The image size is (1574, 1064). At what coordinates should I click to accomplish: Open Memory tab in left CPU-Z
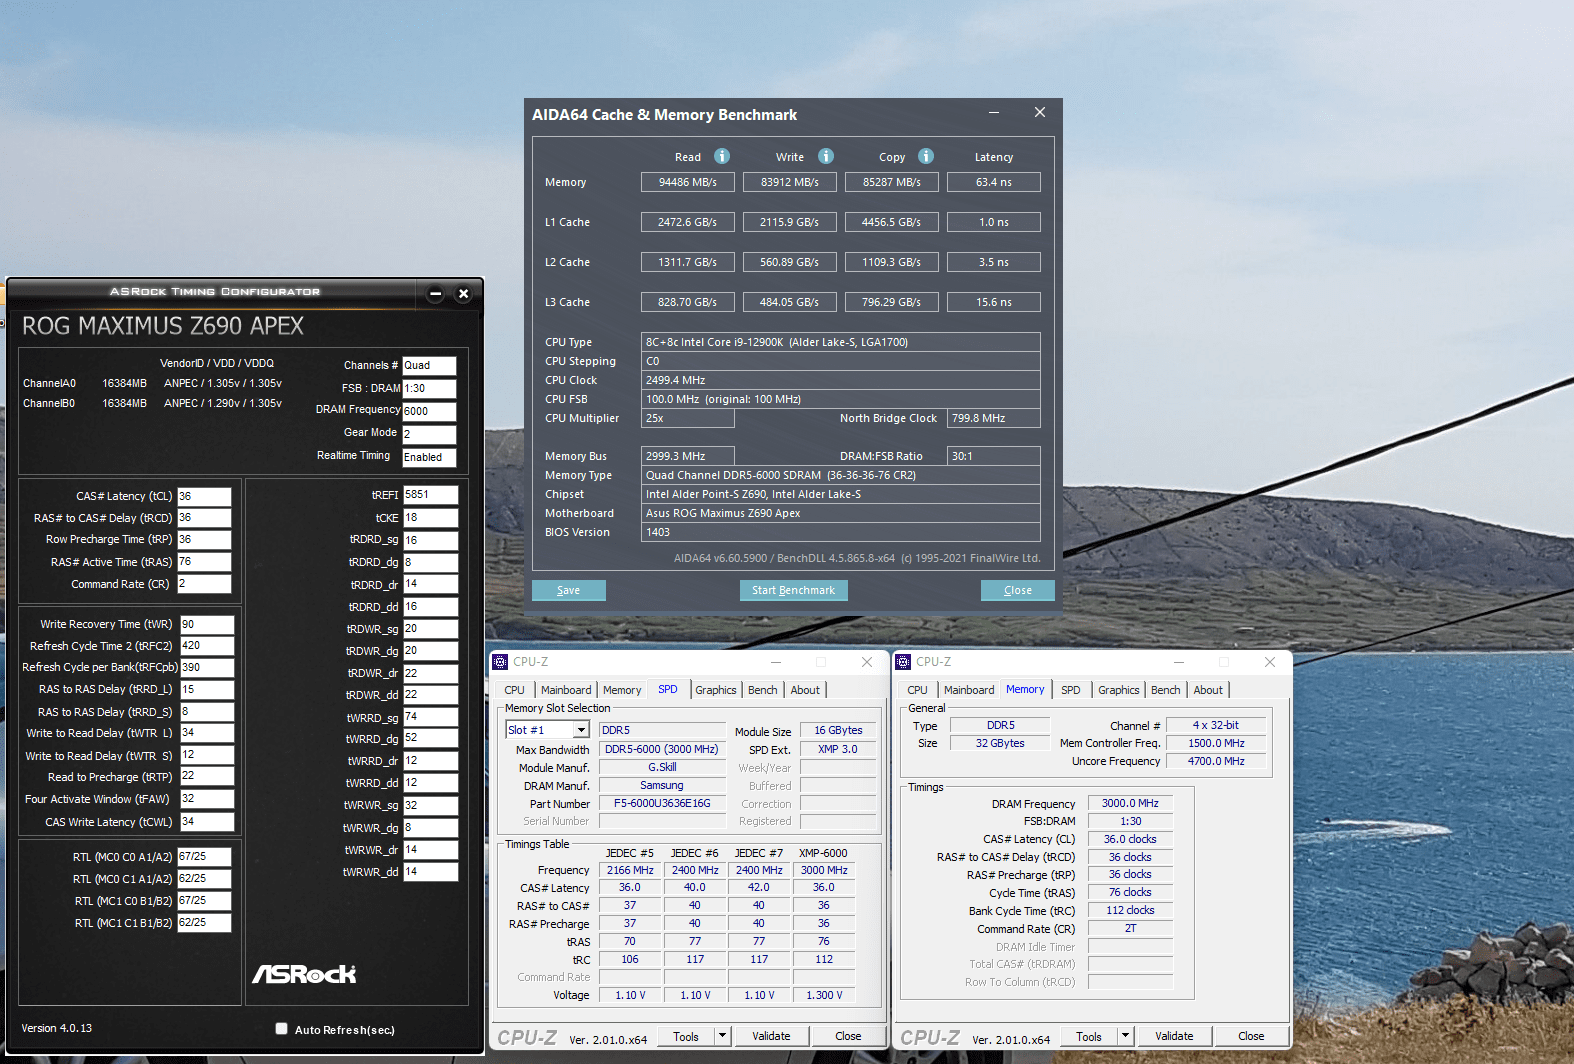[622, 690]
